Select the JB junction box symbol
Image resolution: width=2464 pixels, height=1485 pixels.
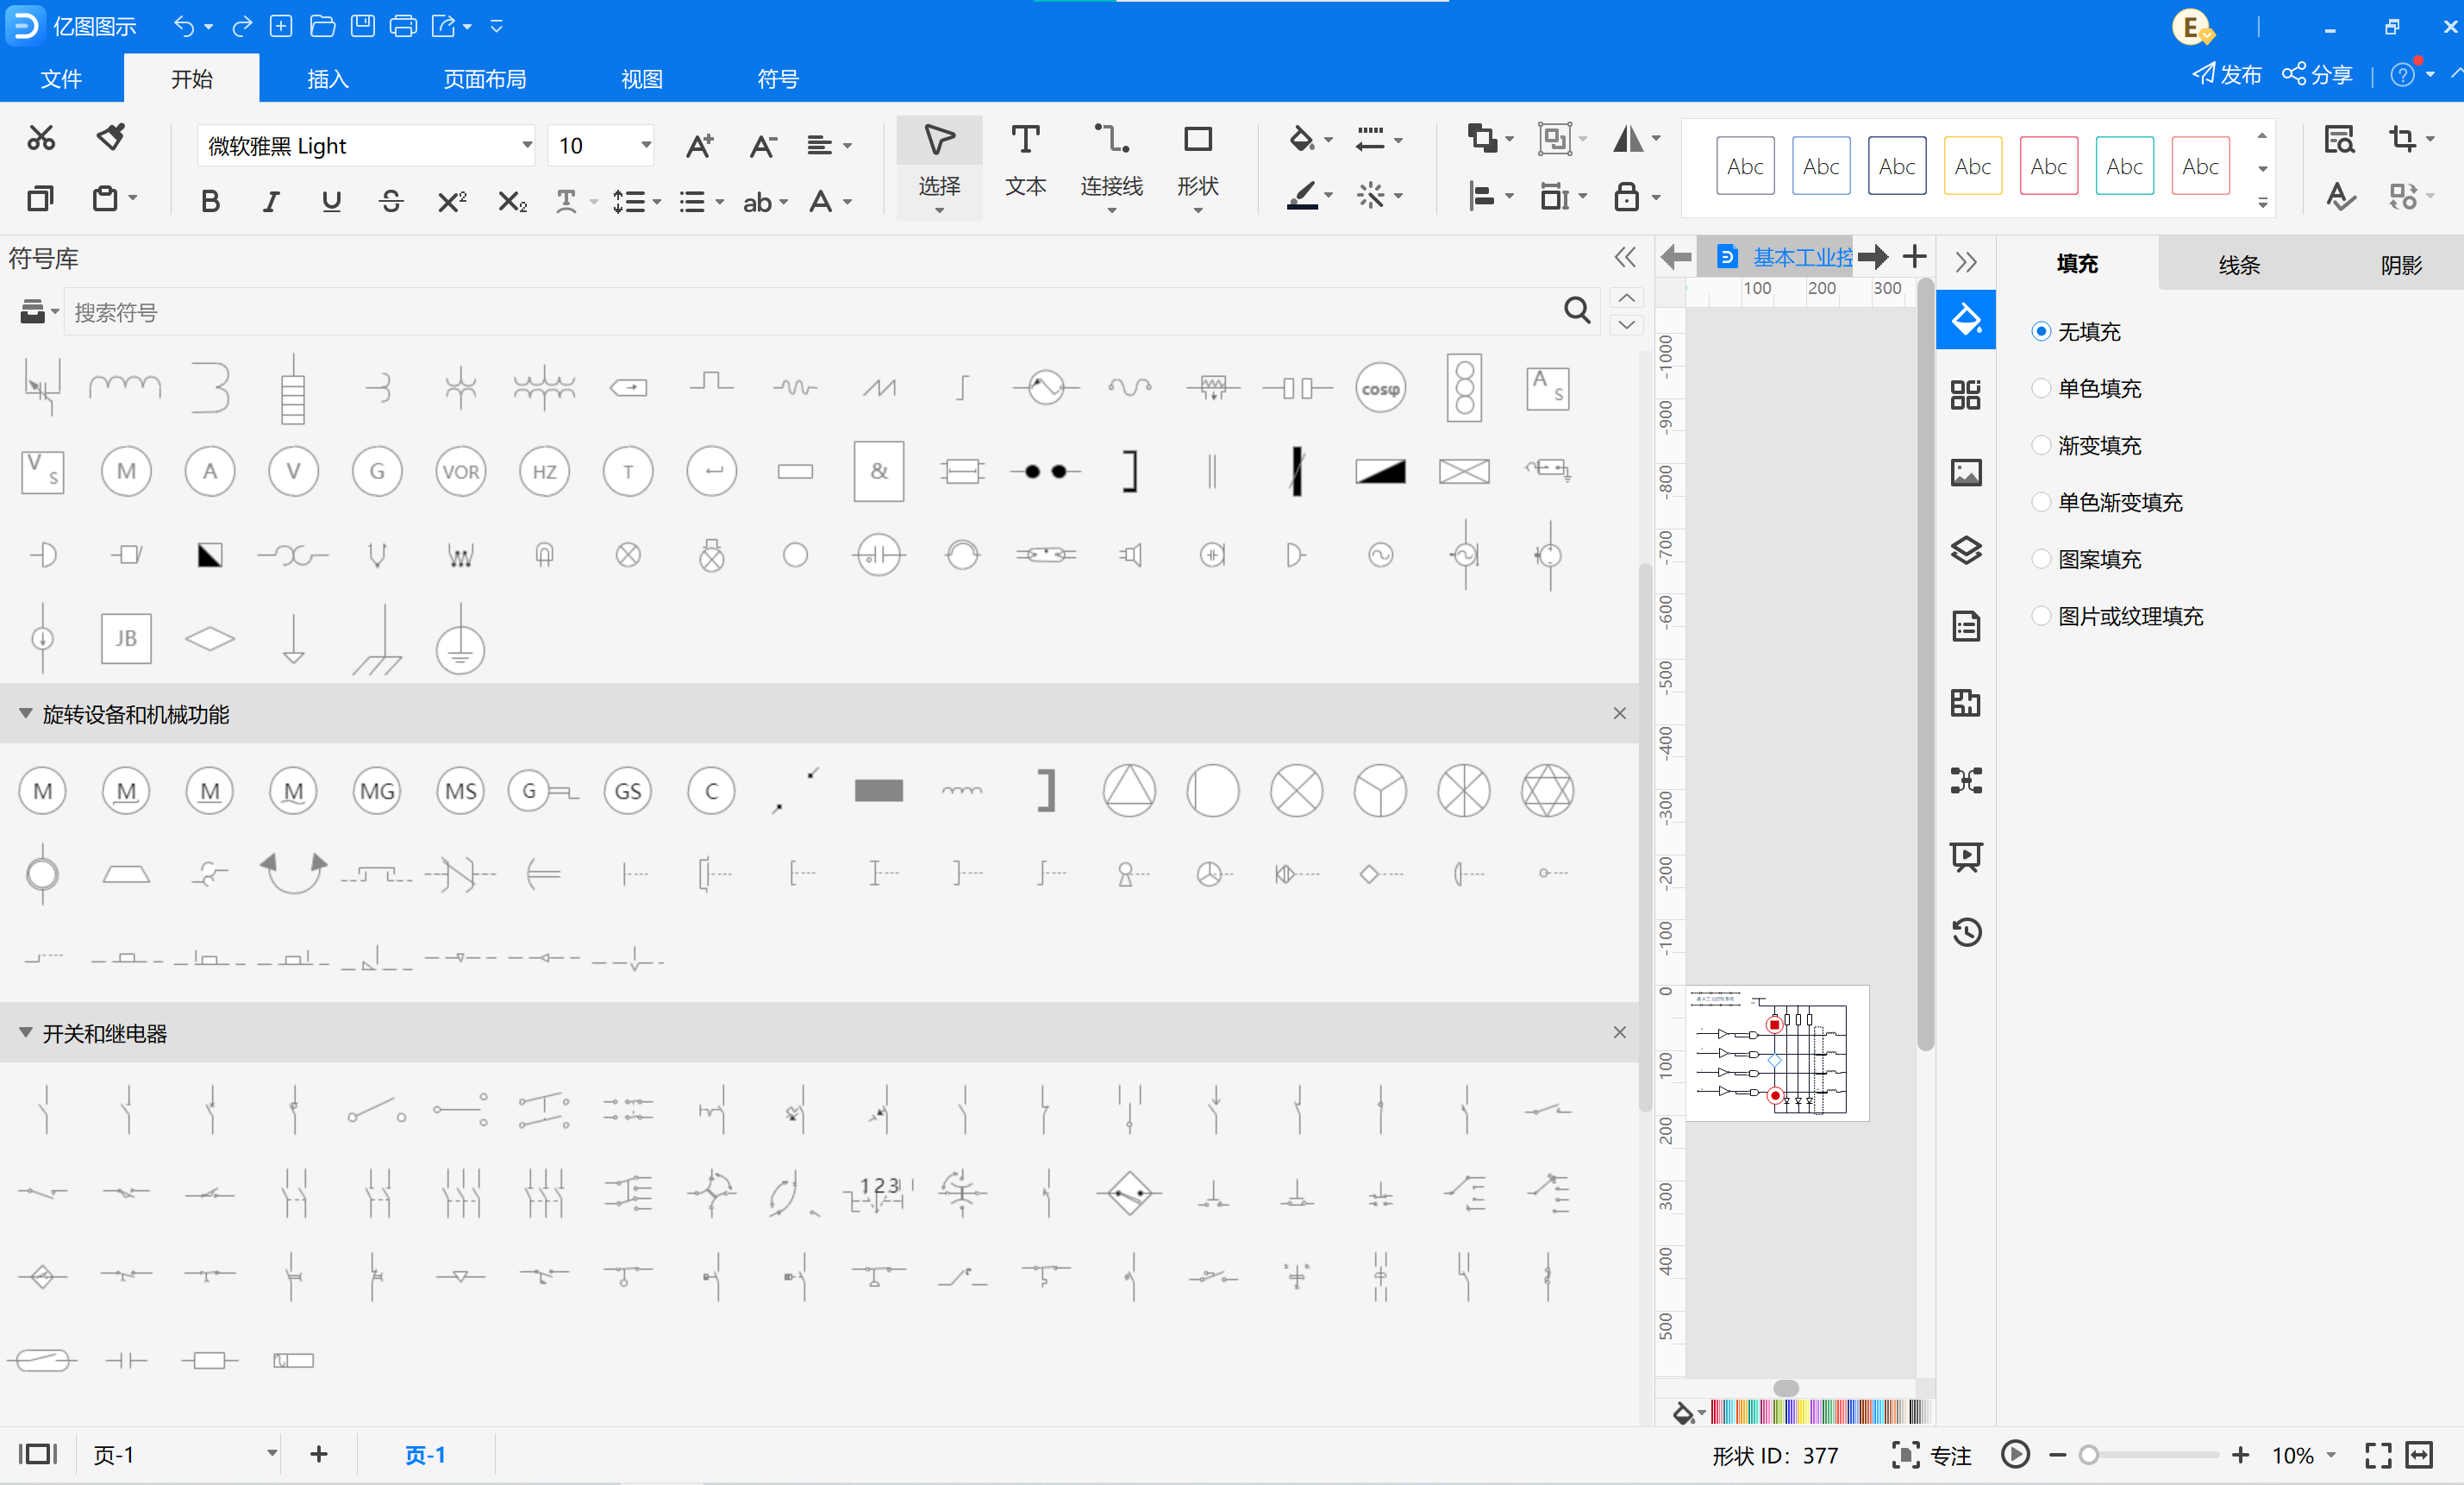coord(126,638)
